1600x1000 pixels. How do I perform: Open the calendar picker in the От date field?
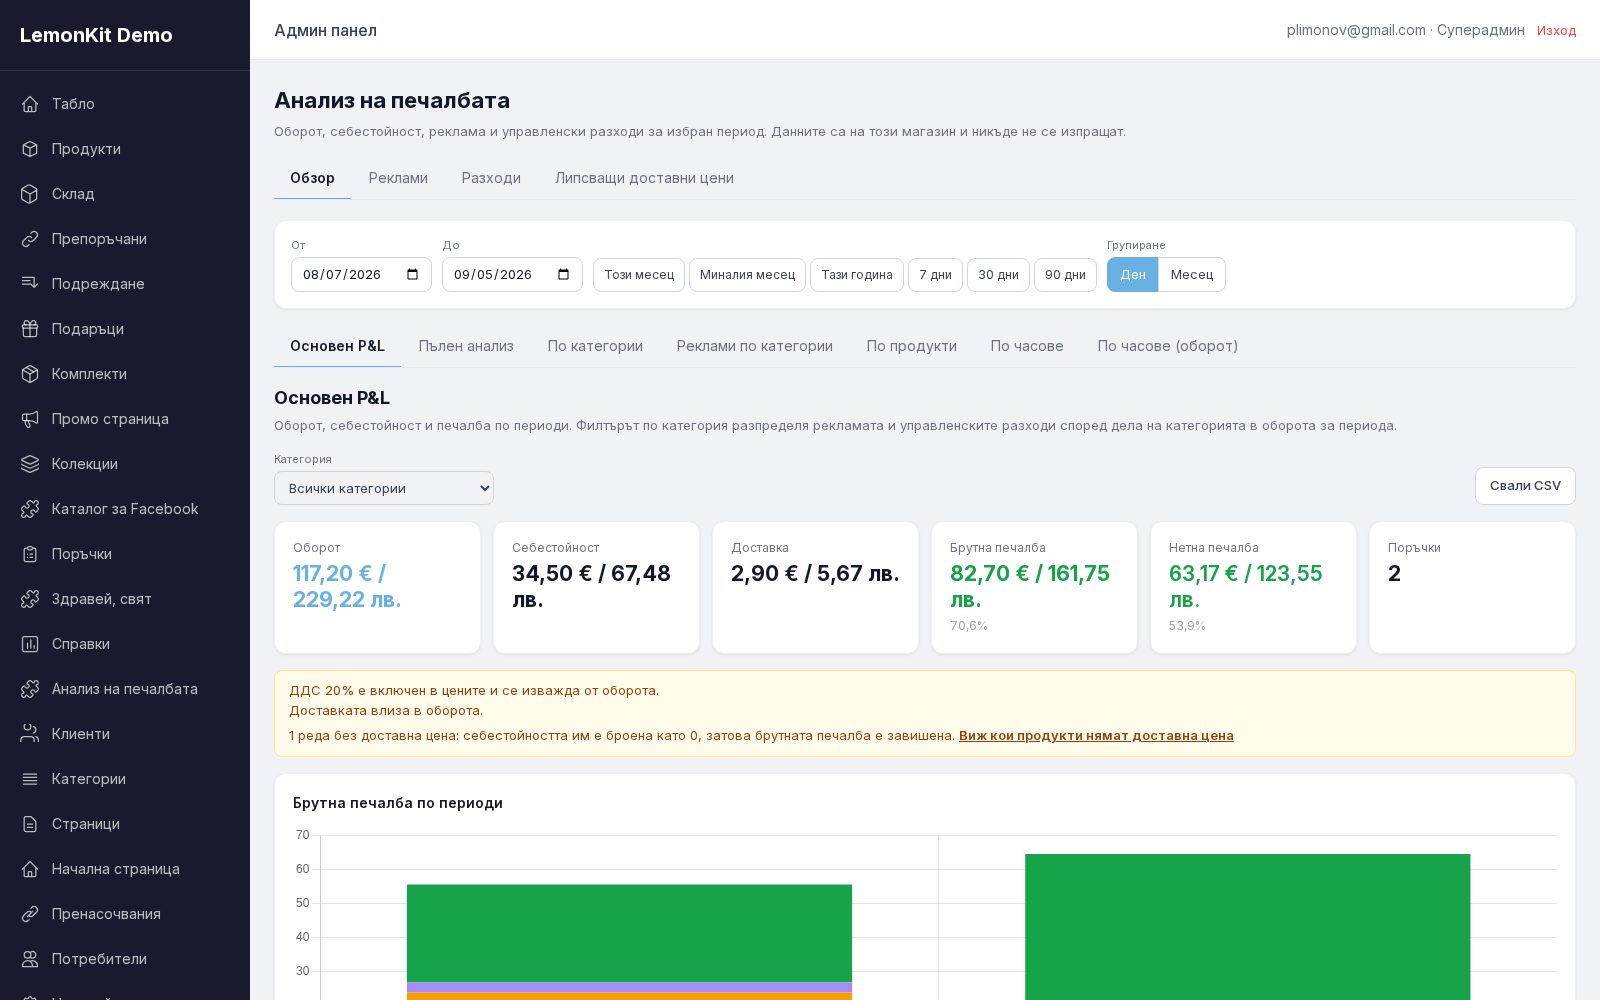pos(413,275)
